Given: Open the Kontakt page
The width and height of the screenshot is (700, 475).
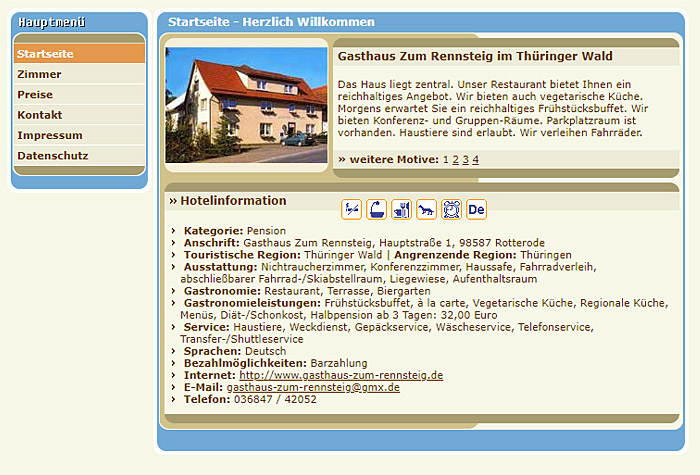Looking at the screenshot, I should (x=79, y=115).
